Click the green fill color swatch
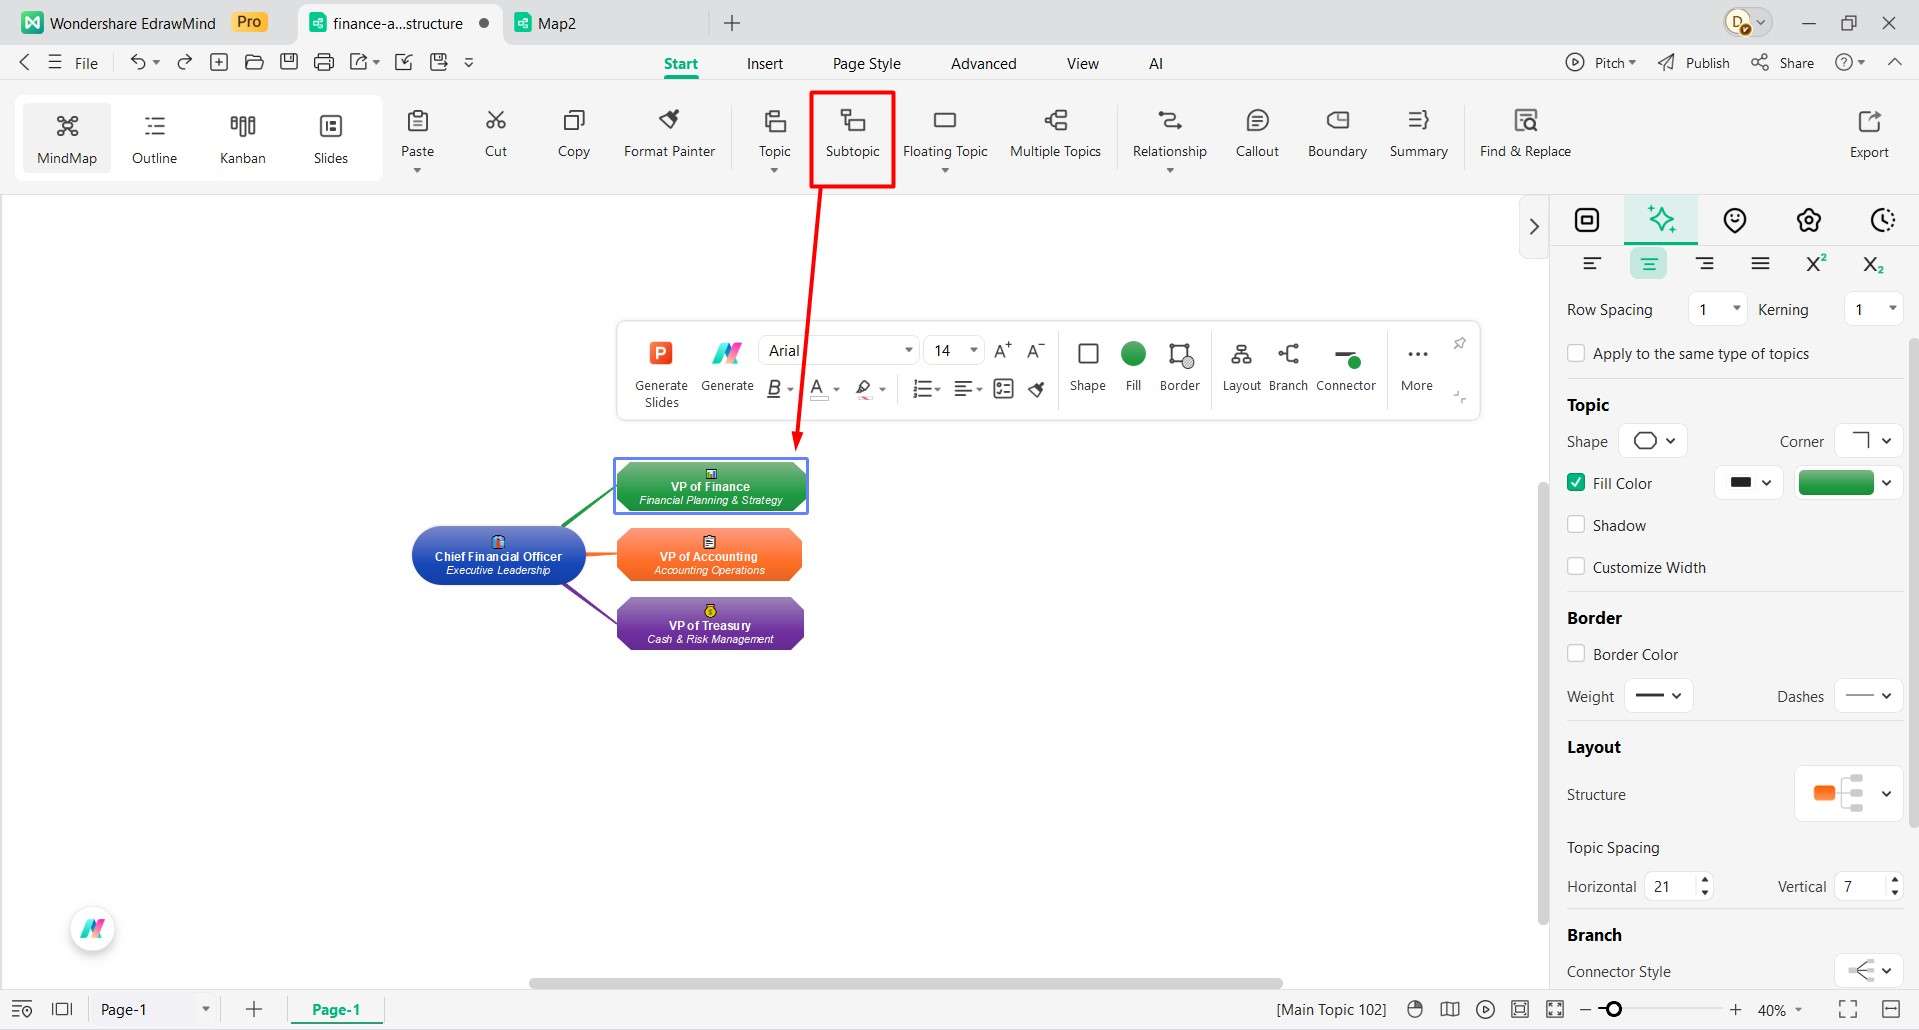Viewport: 1919px width, 1030px height. (1835, 483)
